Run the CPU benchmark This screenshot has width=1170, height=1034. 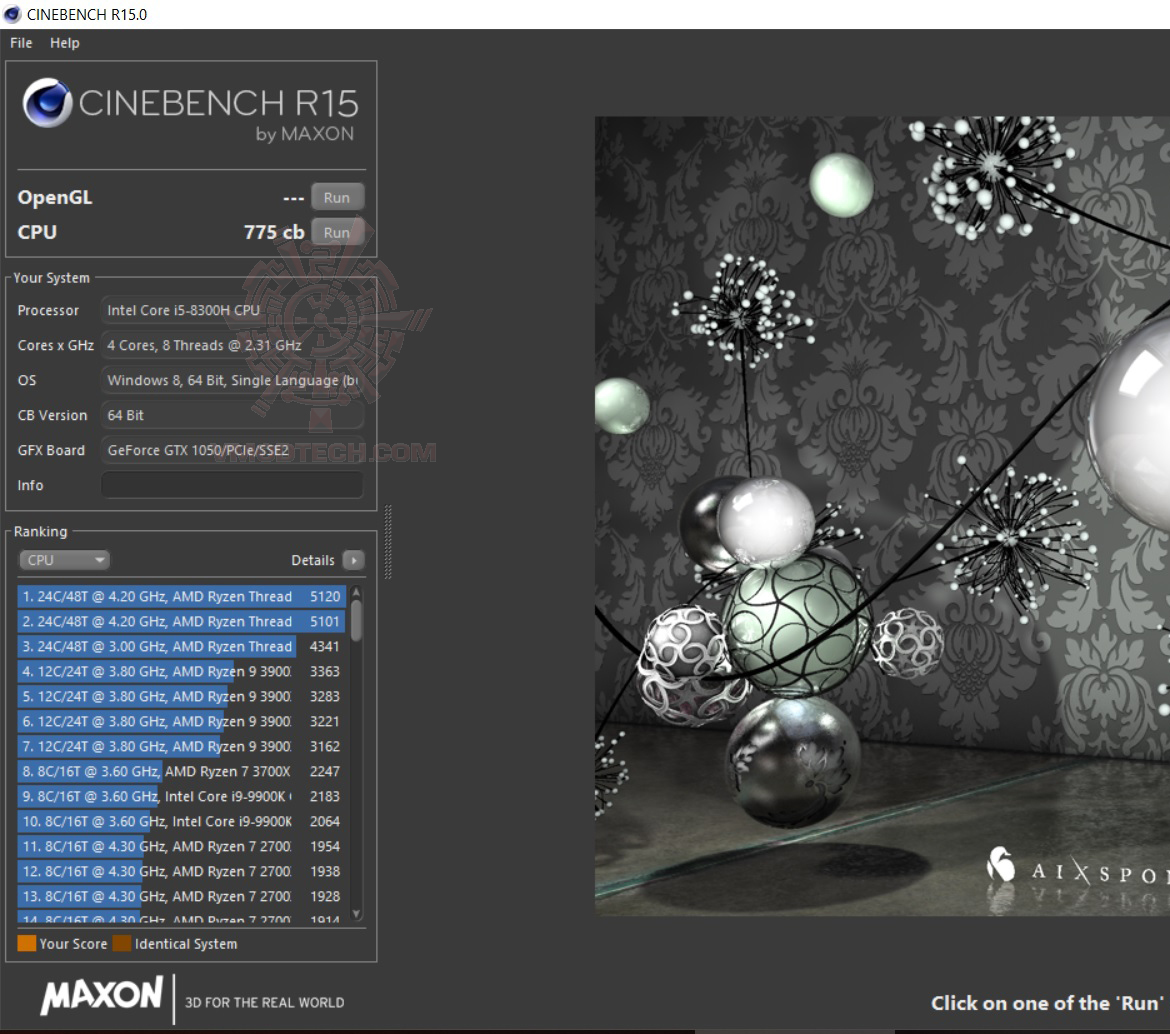337,233
